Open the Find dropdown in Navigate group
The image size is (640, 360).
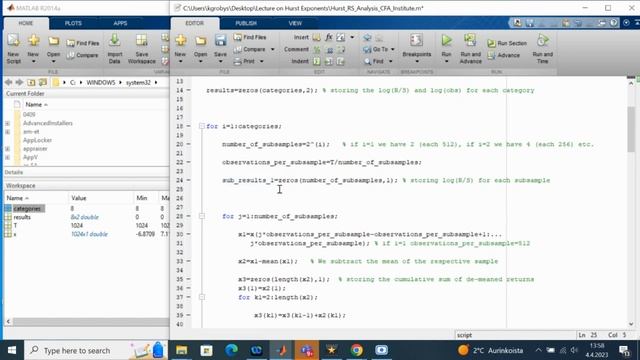pyautogui.click(x=391, y=62)
